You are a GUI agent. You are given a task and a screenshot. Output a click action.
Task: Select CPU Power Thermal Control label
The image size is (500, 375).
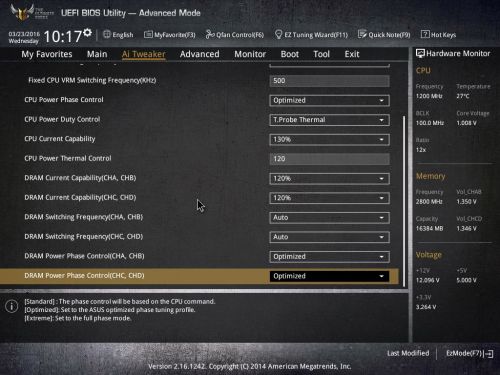click(68, 158)
